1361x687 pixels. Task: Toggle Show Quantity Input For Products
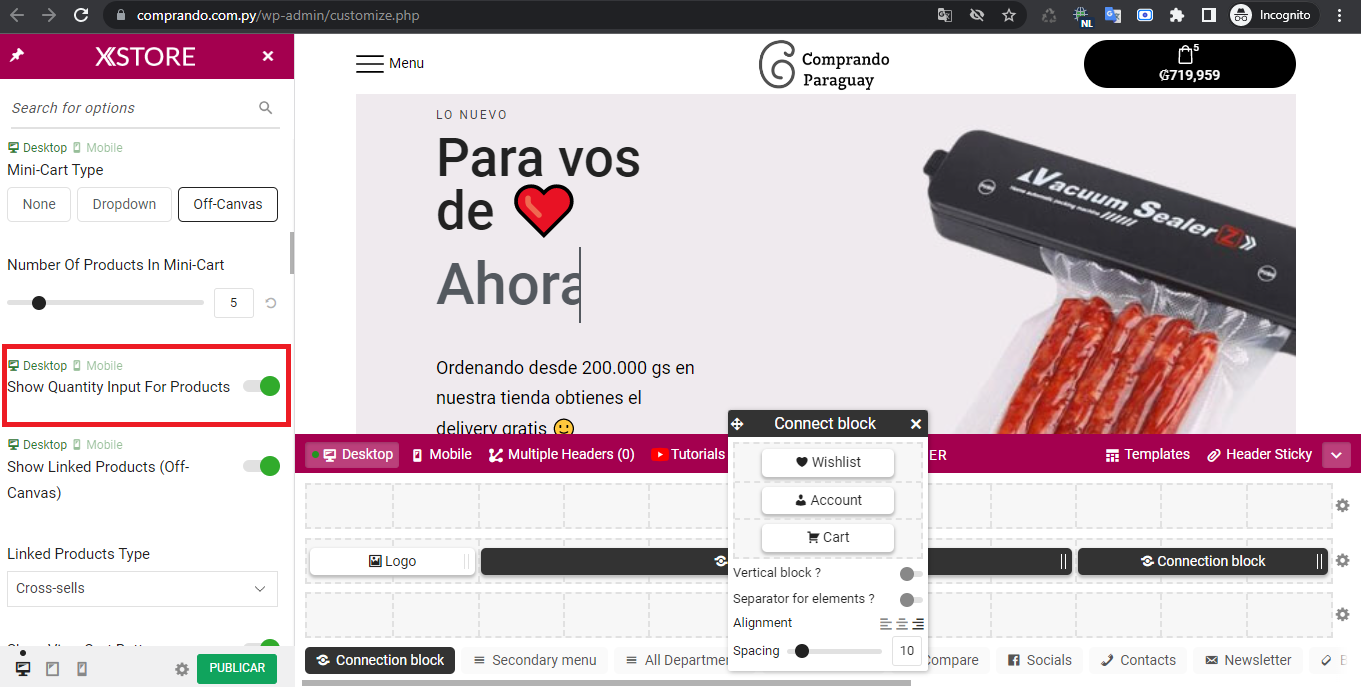[x=262, y=386]
